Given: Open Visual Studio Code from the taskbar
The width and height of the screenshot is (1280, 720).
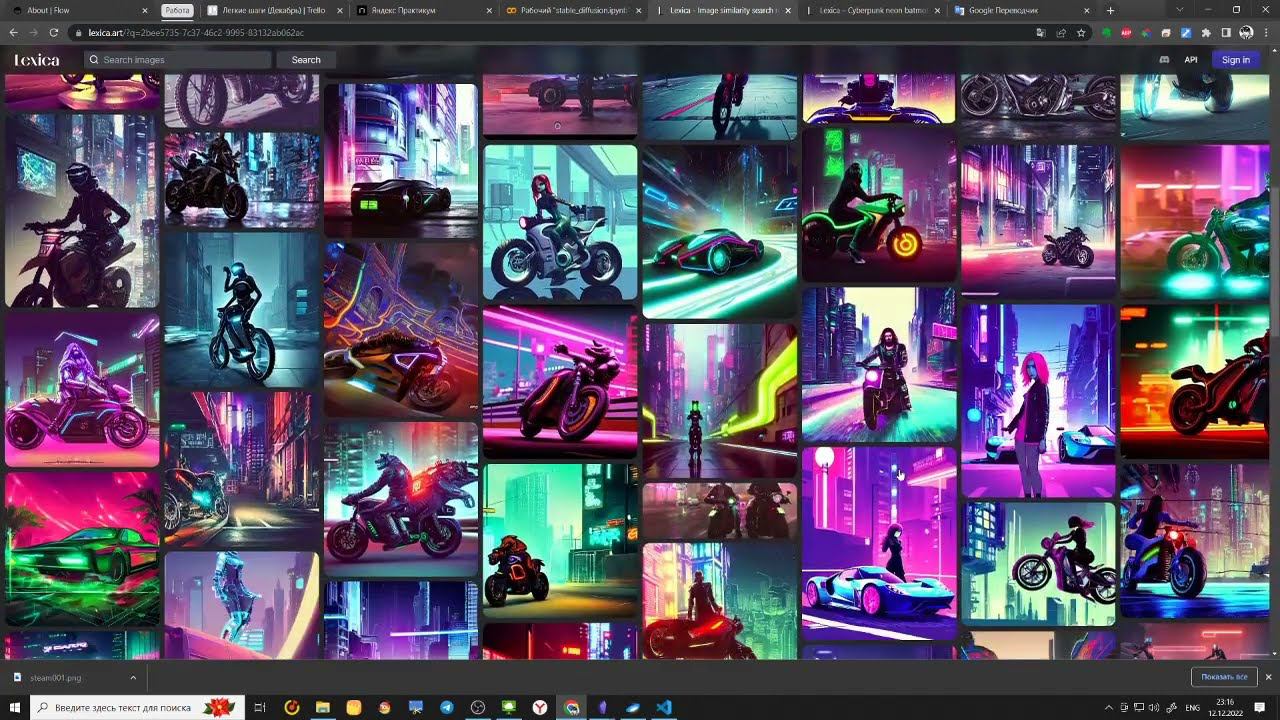Looking at the screenshot, I should tap(664, 707).
